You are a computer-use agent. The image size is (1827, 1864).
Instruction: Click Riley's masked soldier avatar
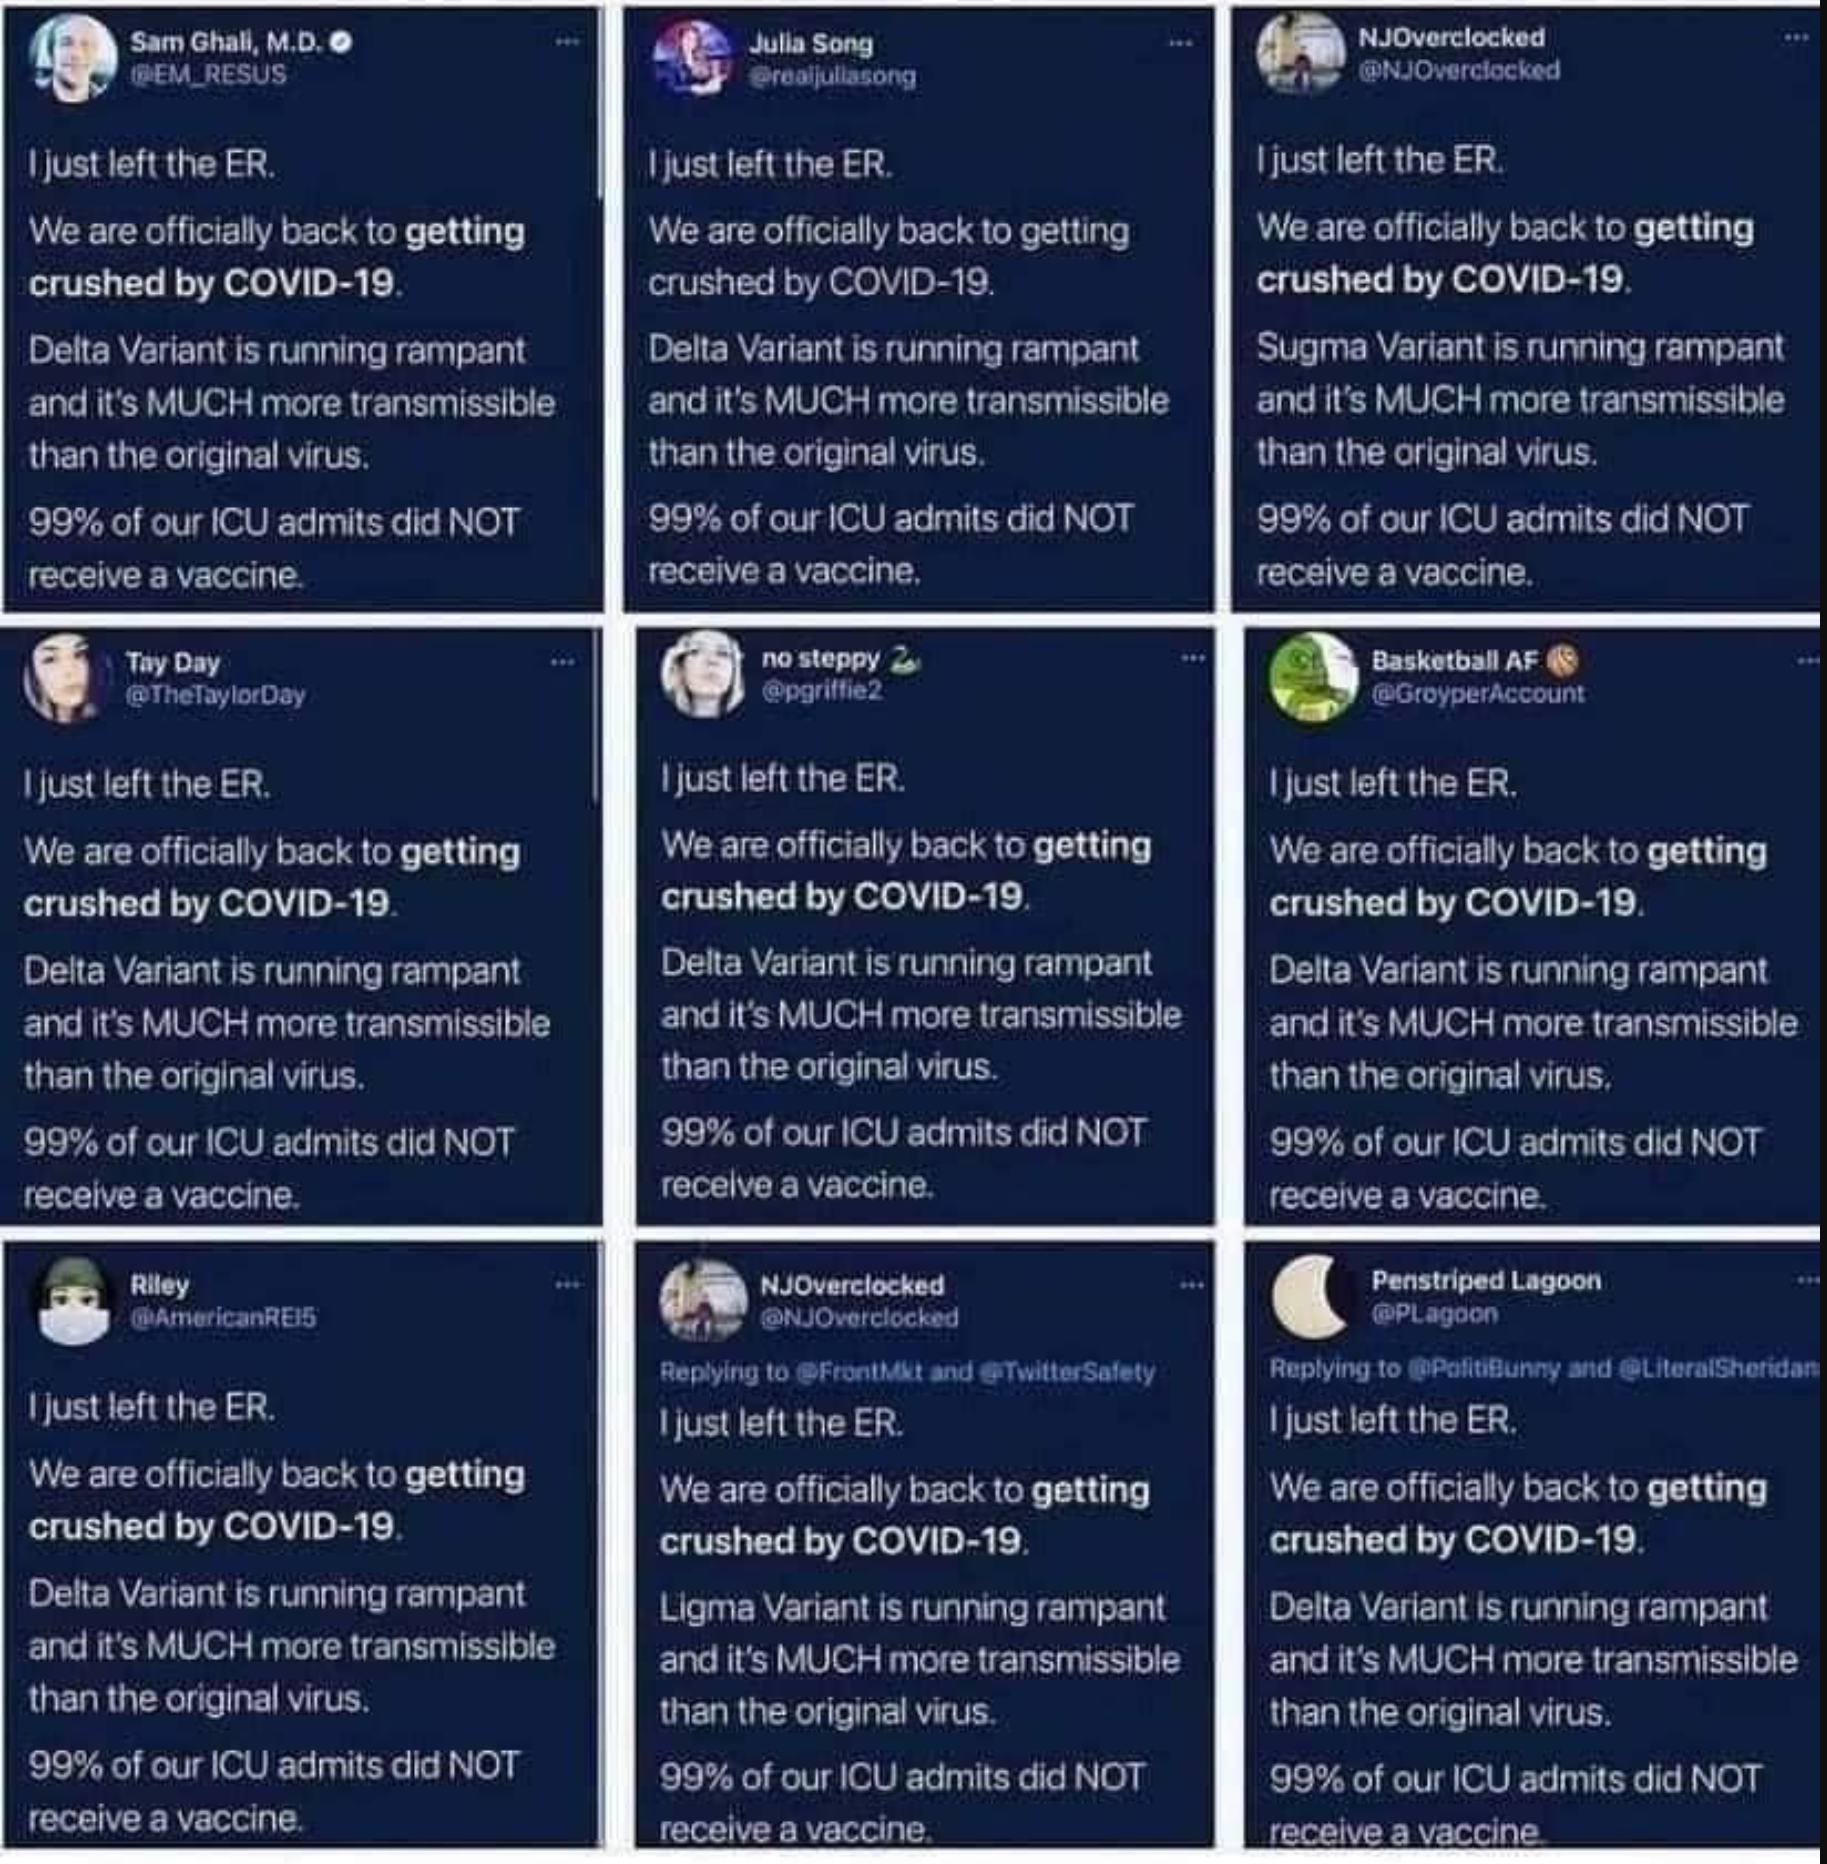73,1300
